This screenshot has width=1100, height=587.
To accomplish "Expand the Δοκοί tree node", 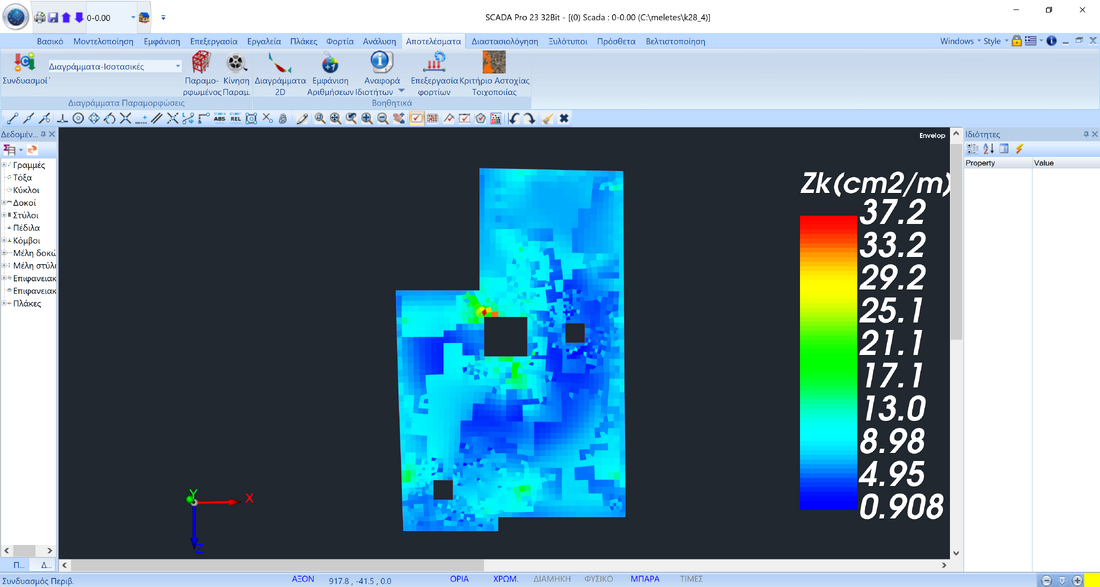I will coord(4,202).
